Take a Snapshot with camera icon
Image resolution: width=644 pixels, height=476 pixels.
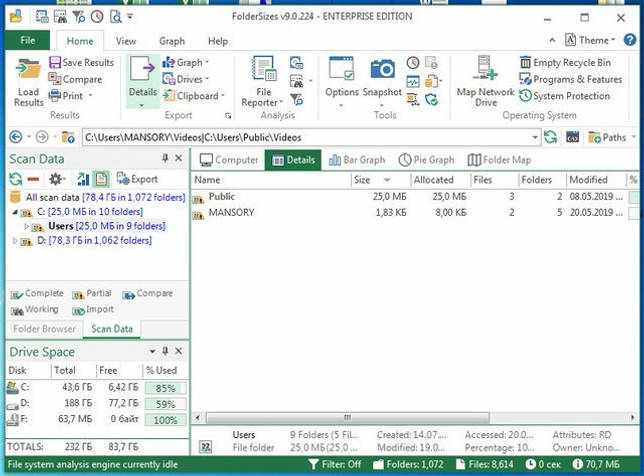[382, 69]
